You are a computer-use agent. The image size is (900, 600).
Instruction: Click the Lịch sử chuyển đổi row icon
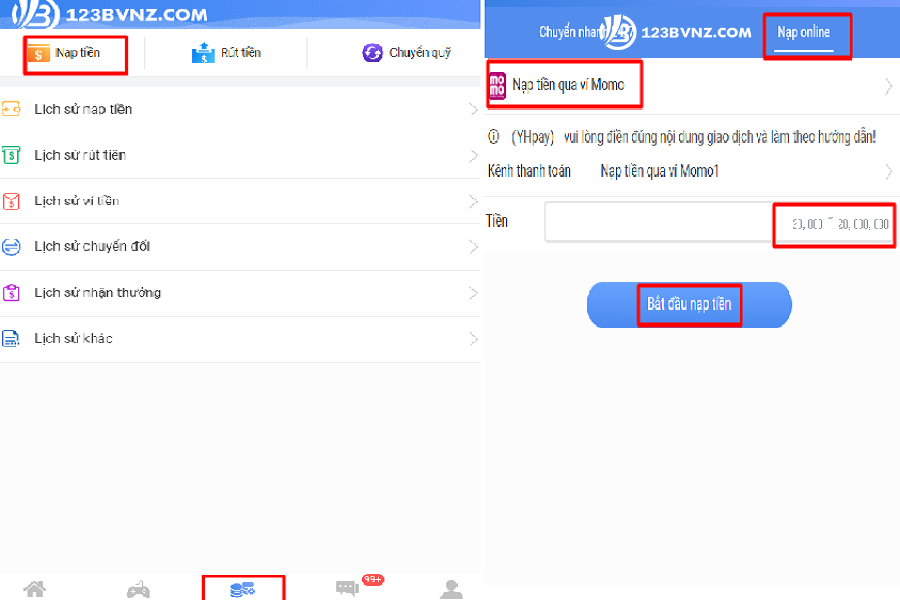(x=11, y=246)
